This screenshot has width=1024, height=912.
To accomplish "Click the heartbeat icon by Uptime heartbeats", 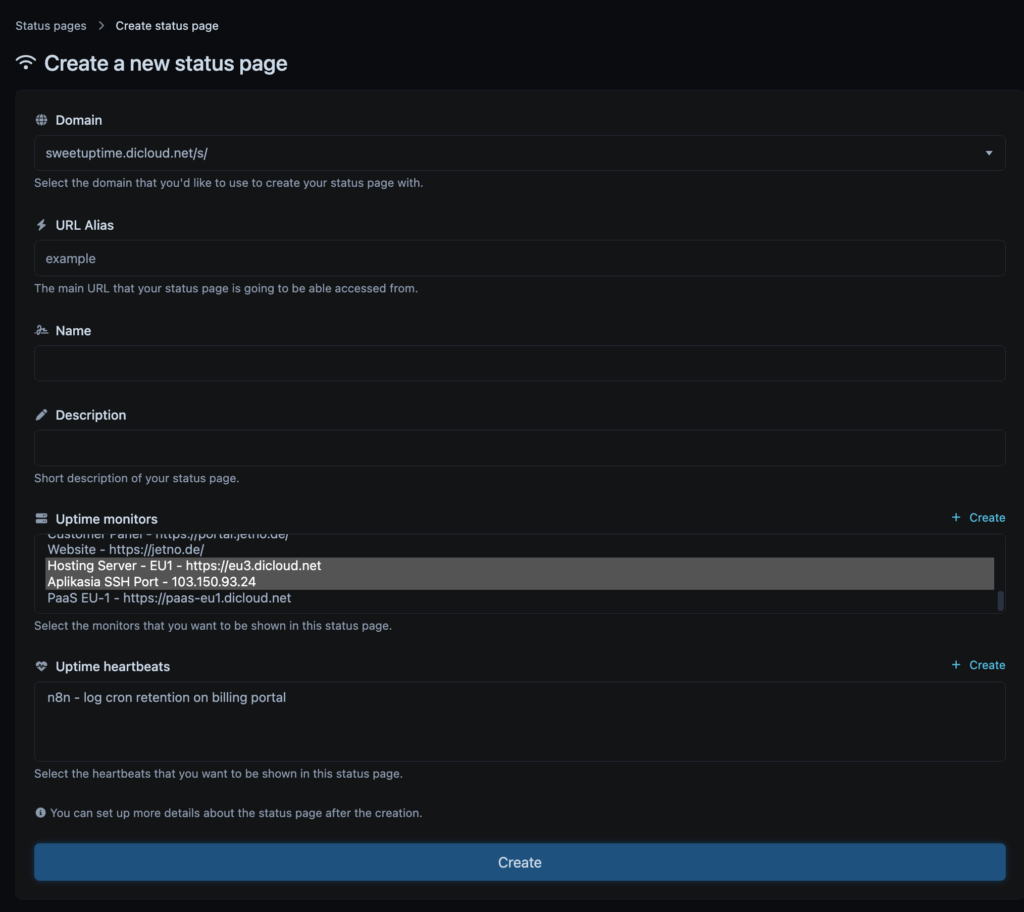I will coord(41,666).
